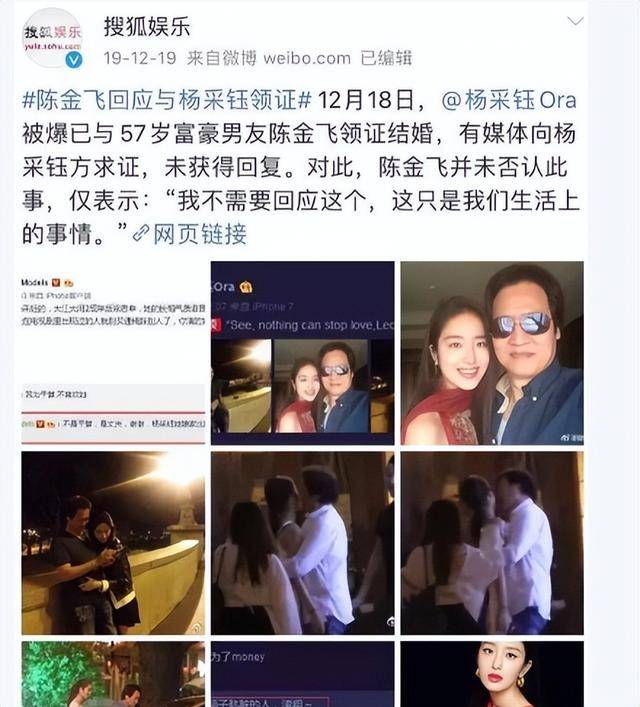Click the 19-12-19 post date

pyautogui.click(x=140, y=58)
